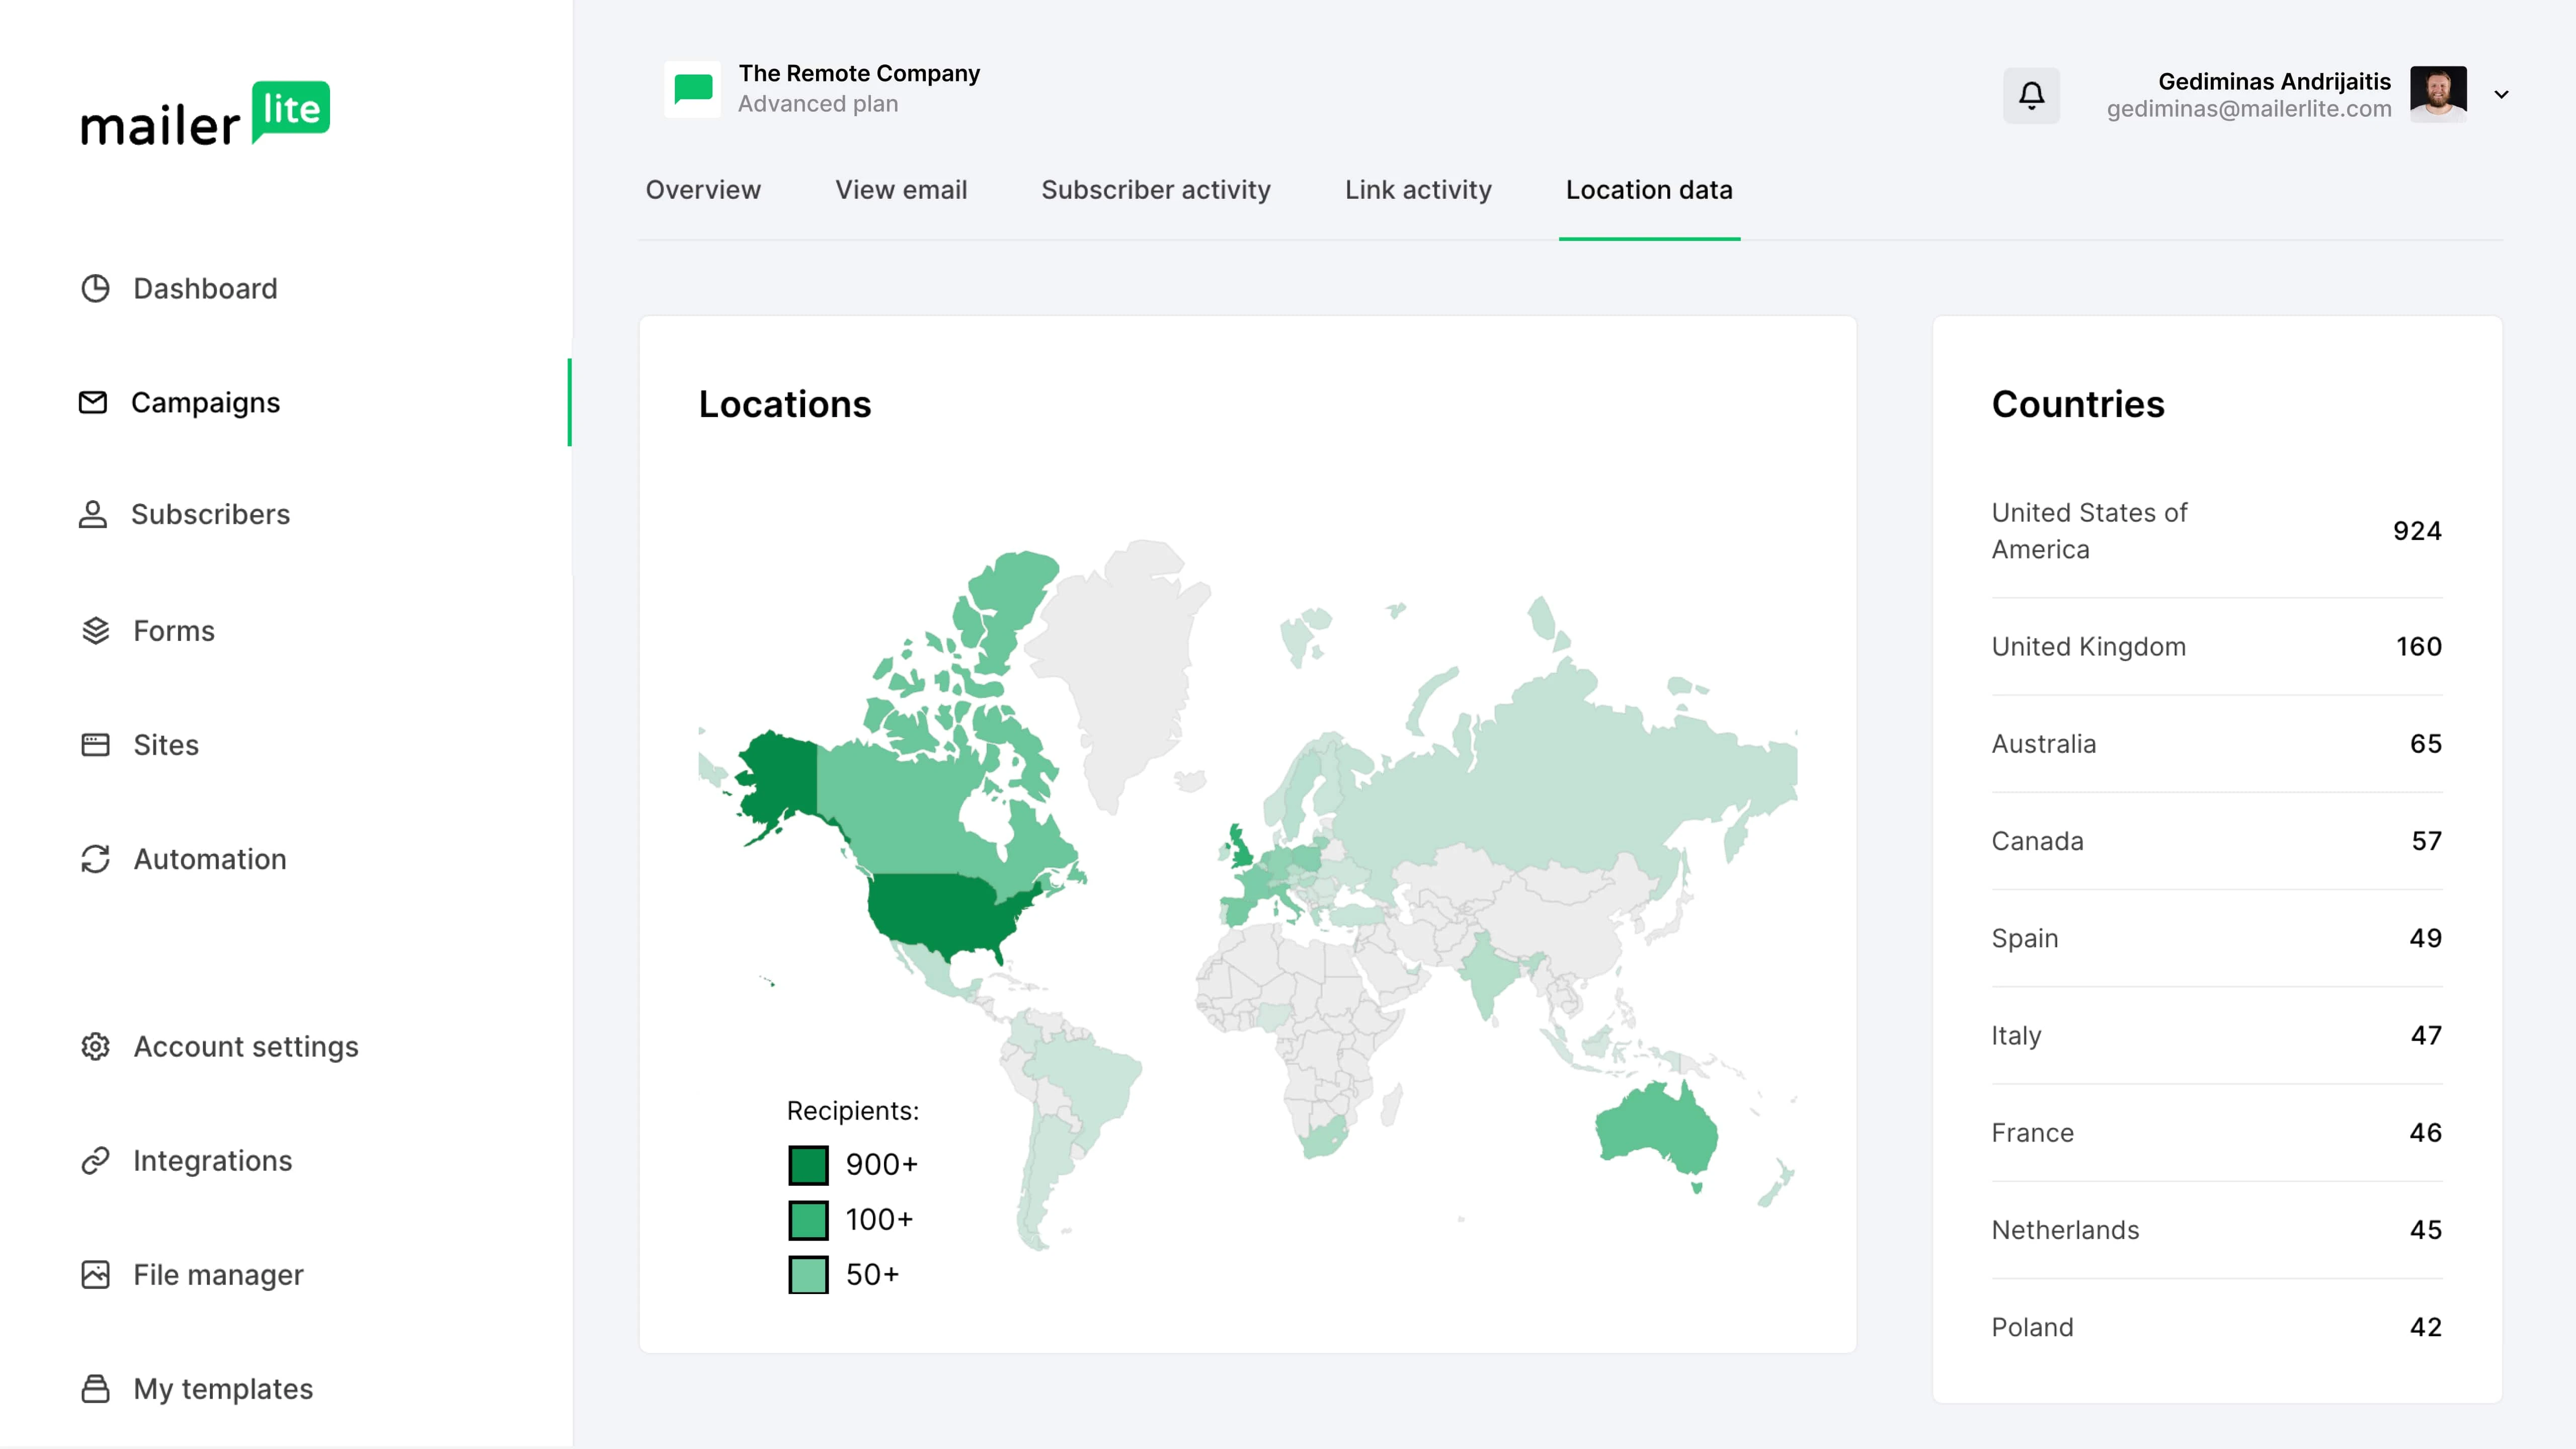Viewport: 2576px width, 1449px height.
Task: Click the Campaigns envelope icon
Action: (93, 402)
